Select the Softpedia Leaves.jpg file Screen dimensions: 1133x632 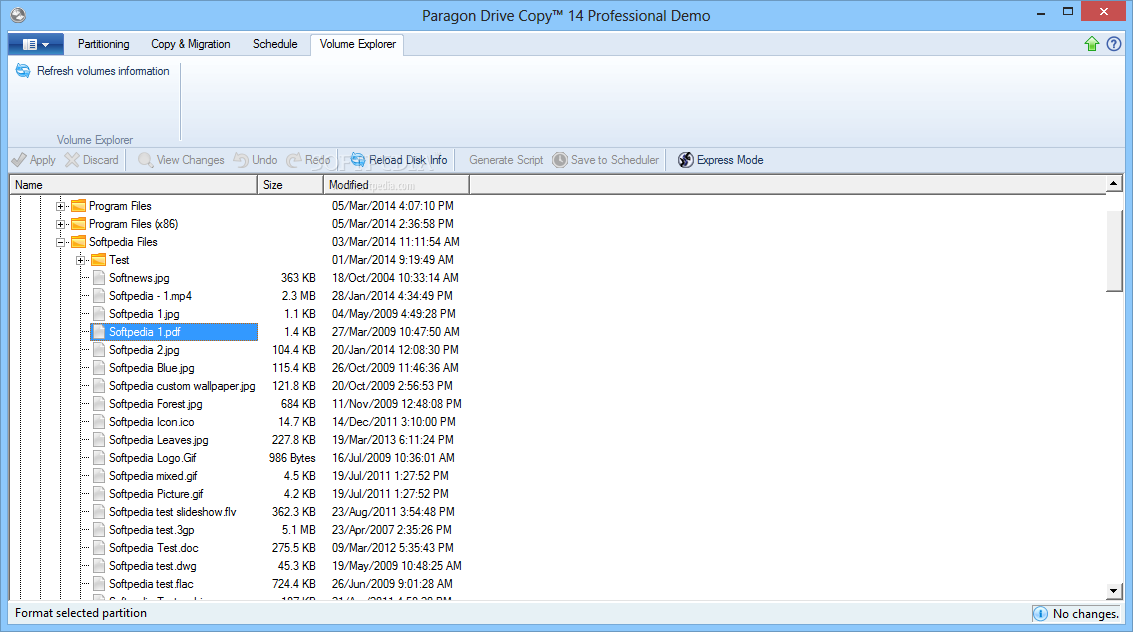[158, 440]
